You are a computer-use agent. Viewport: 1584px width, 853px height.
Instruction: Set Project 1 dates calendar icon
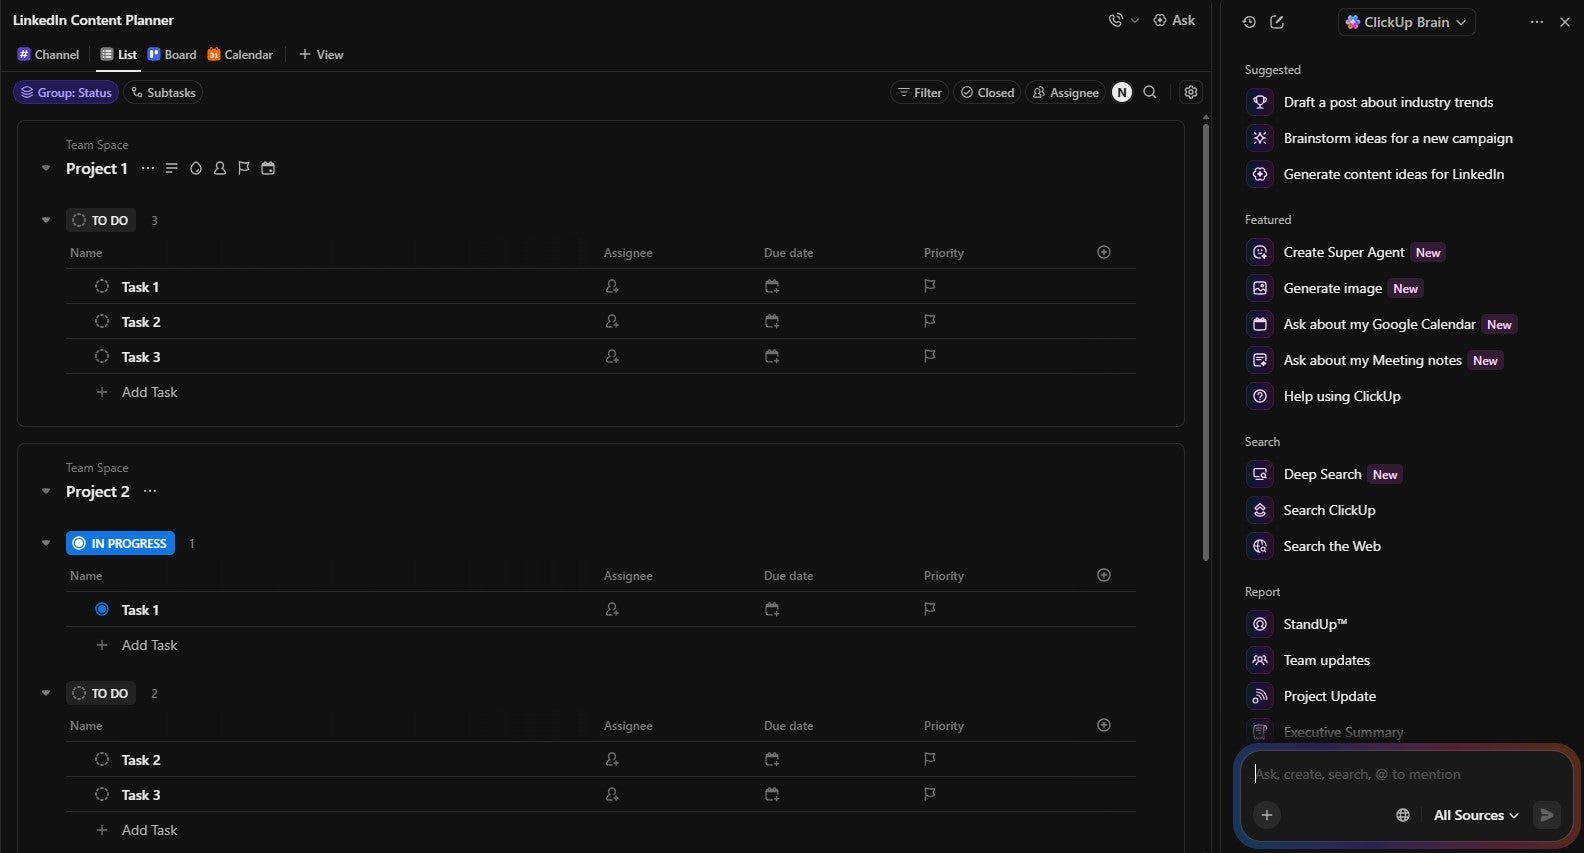[268, 168]
